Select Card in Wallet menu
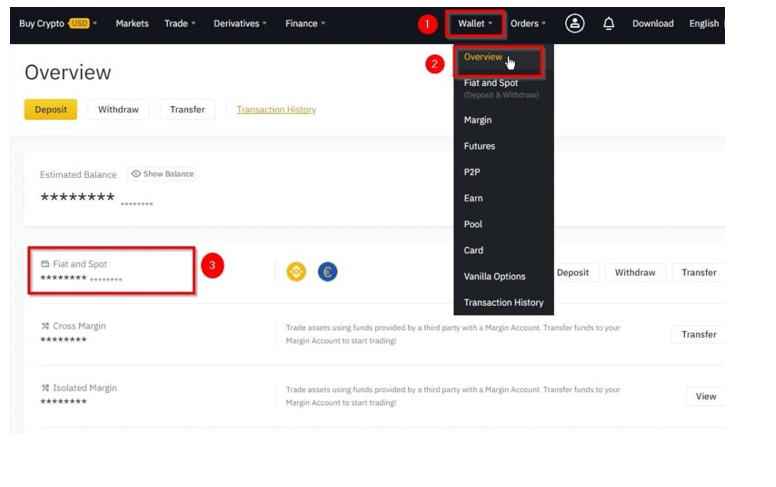 point(473,250)
